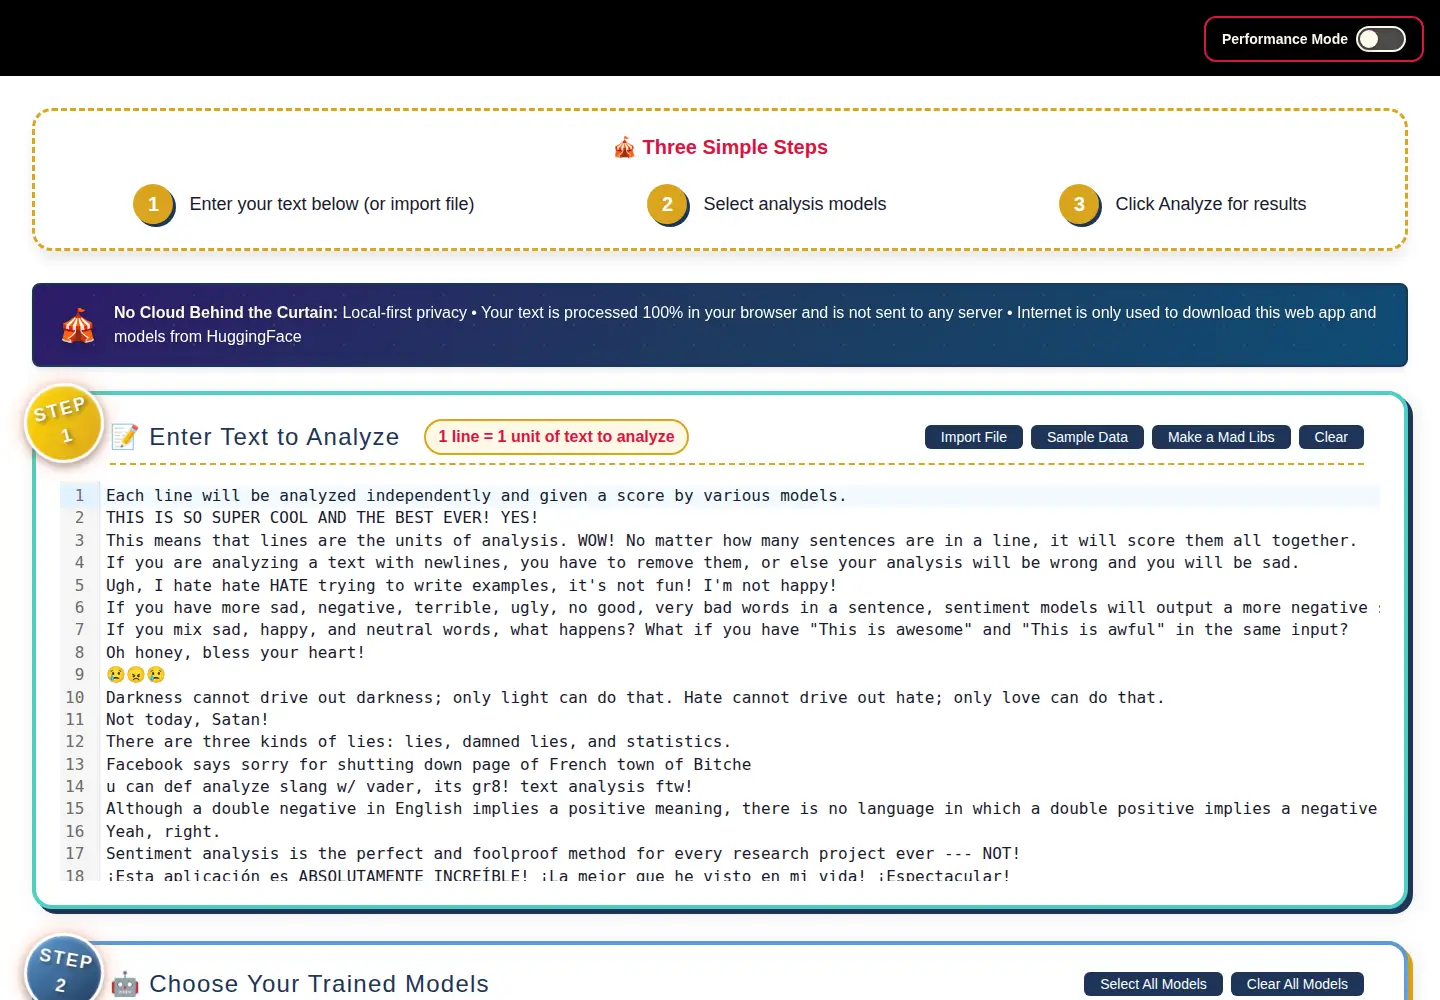The height and width of the screenshot is (1000, 1440).
Task: Clear the text input area
Action: (x=1331, y=437)
